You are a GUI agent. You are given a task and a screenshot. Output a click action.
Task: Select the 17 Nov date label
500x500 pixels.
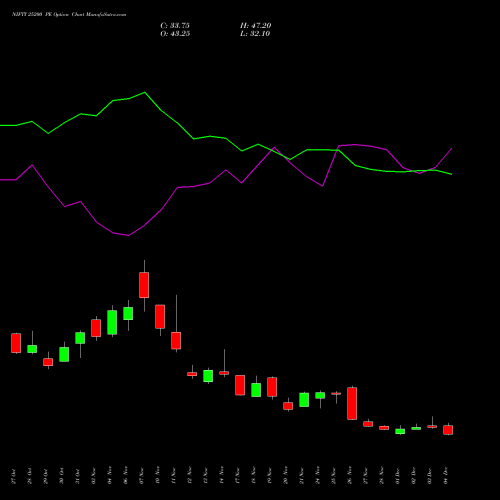pos(238,476)
